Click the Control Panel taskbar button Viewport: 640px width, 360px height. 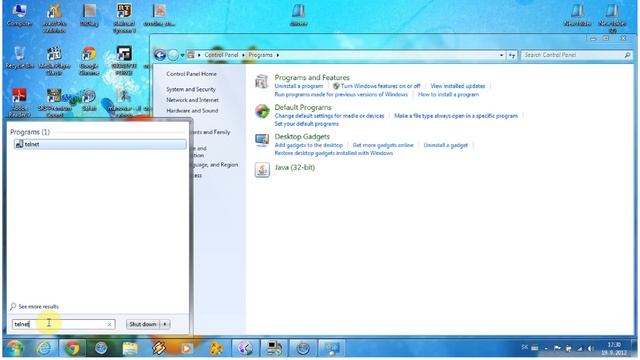331,348
